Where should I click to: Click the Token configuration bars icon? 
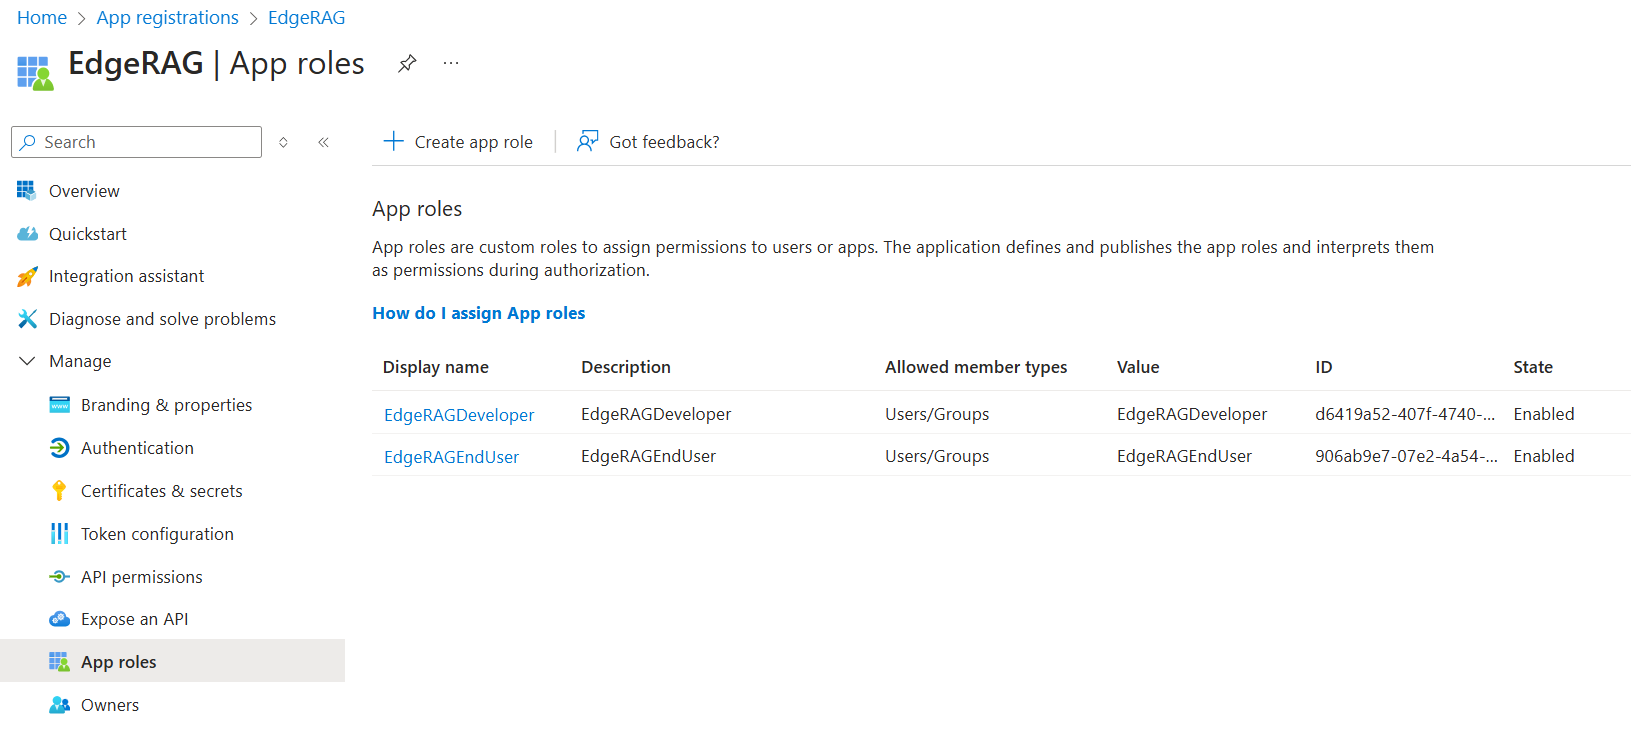(59, 533)
